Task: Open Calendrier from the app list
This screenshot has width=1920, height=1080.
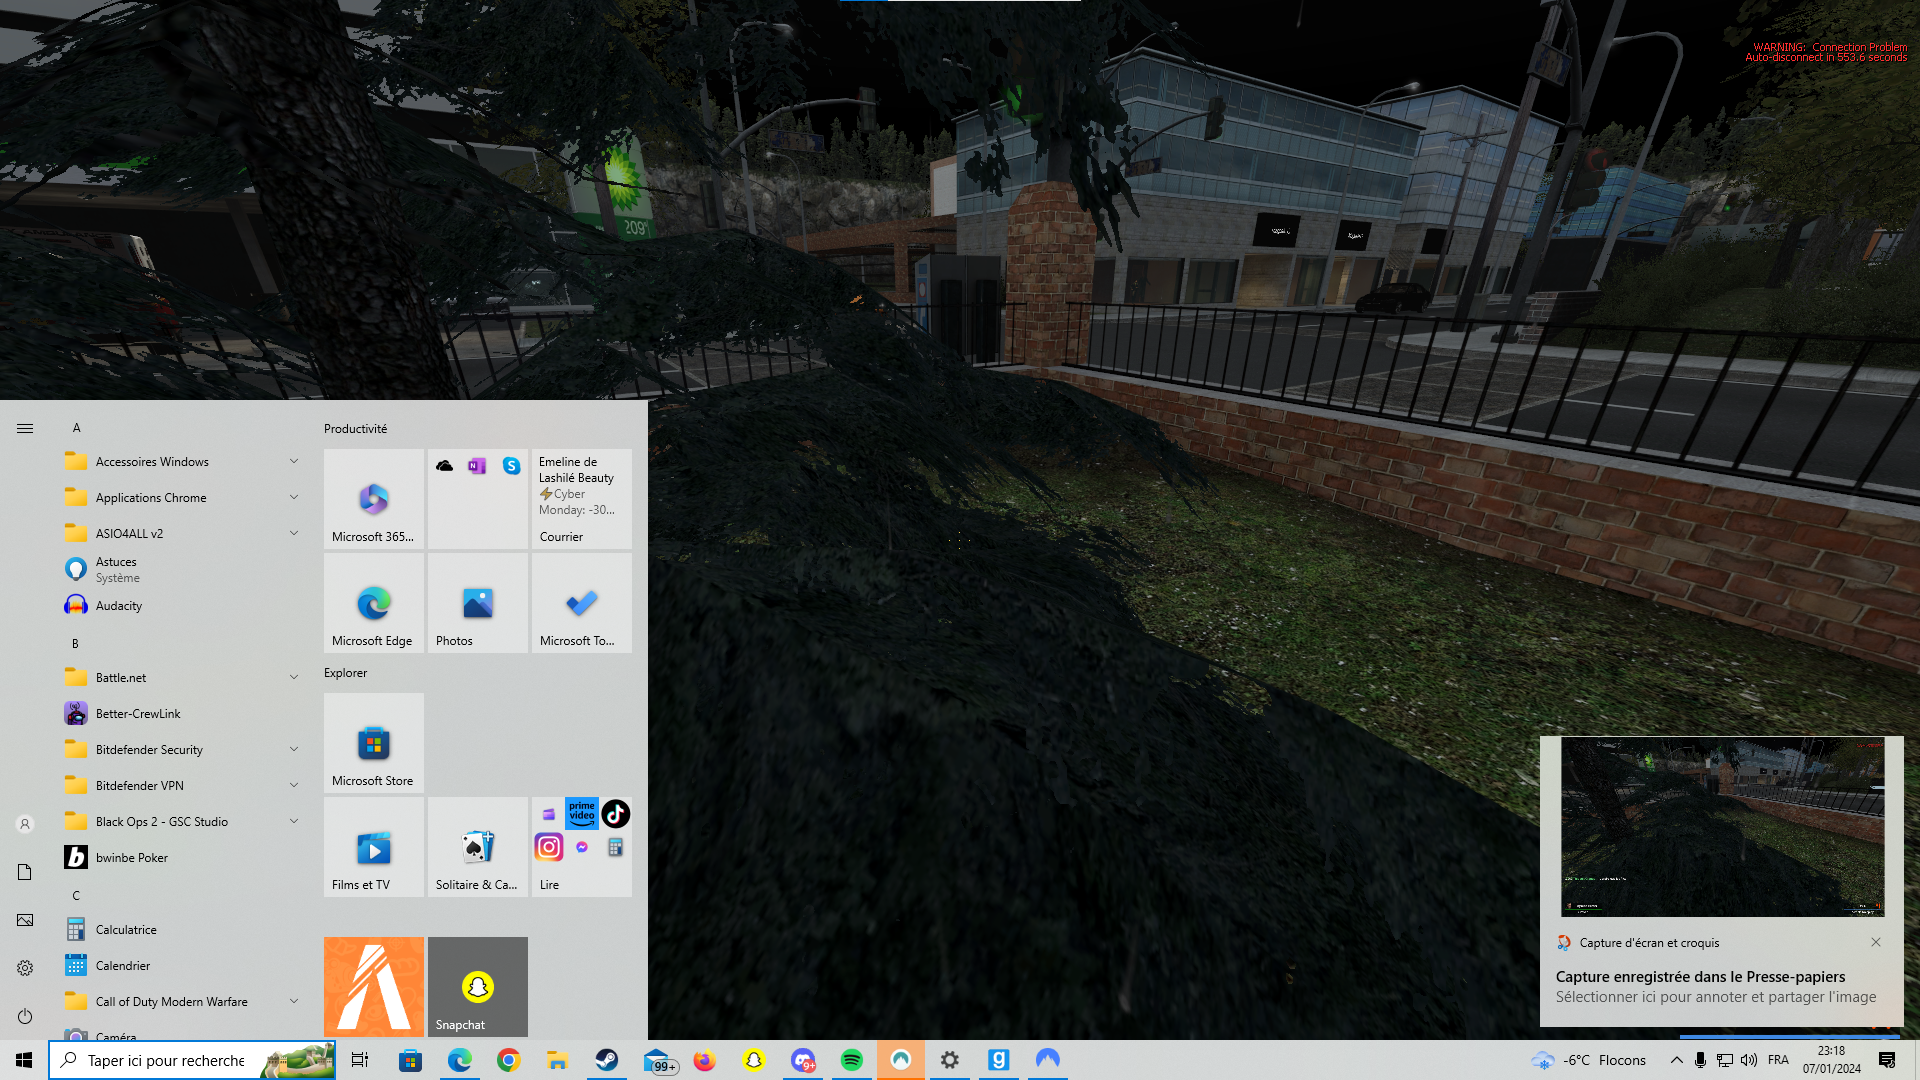Action: pos(182,966)
